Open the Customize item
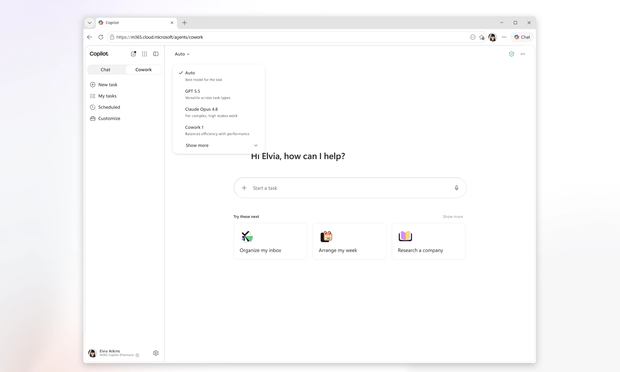 [x=105, y=119]
